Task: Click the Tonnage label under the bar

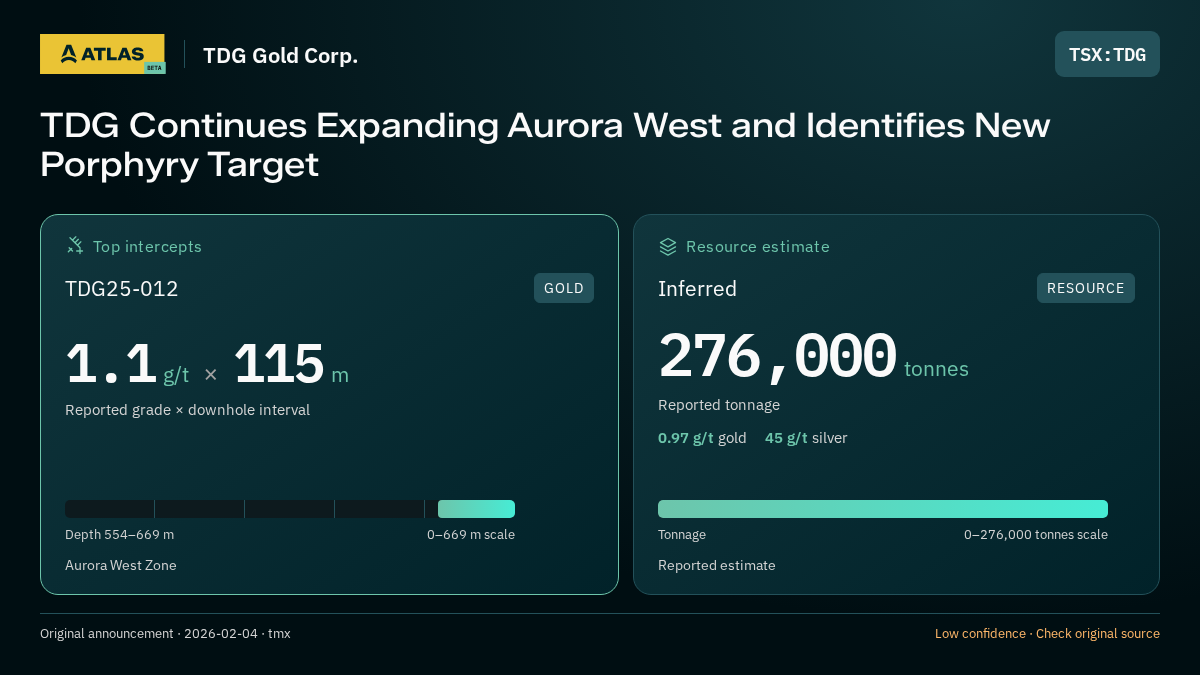Action: click(682, 535)
